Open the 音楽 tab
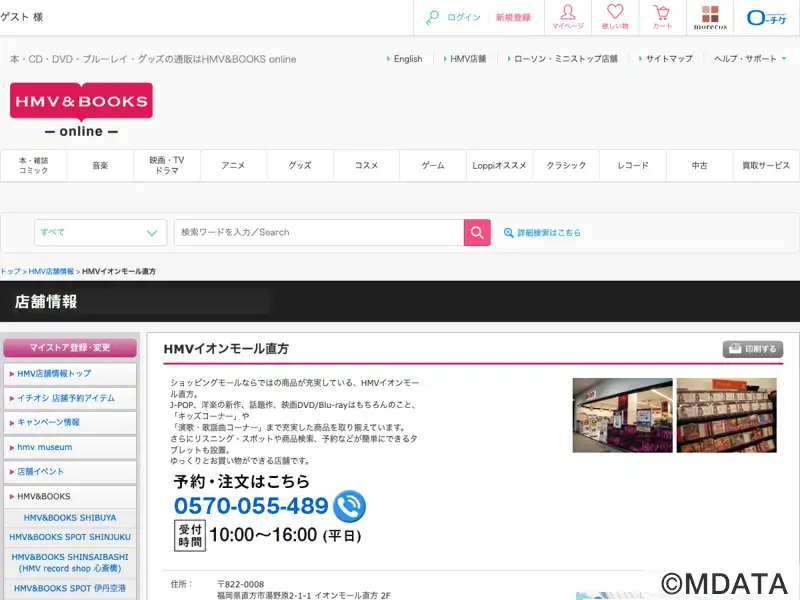The image size is (800, 600). point(100,165)
